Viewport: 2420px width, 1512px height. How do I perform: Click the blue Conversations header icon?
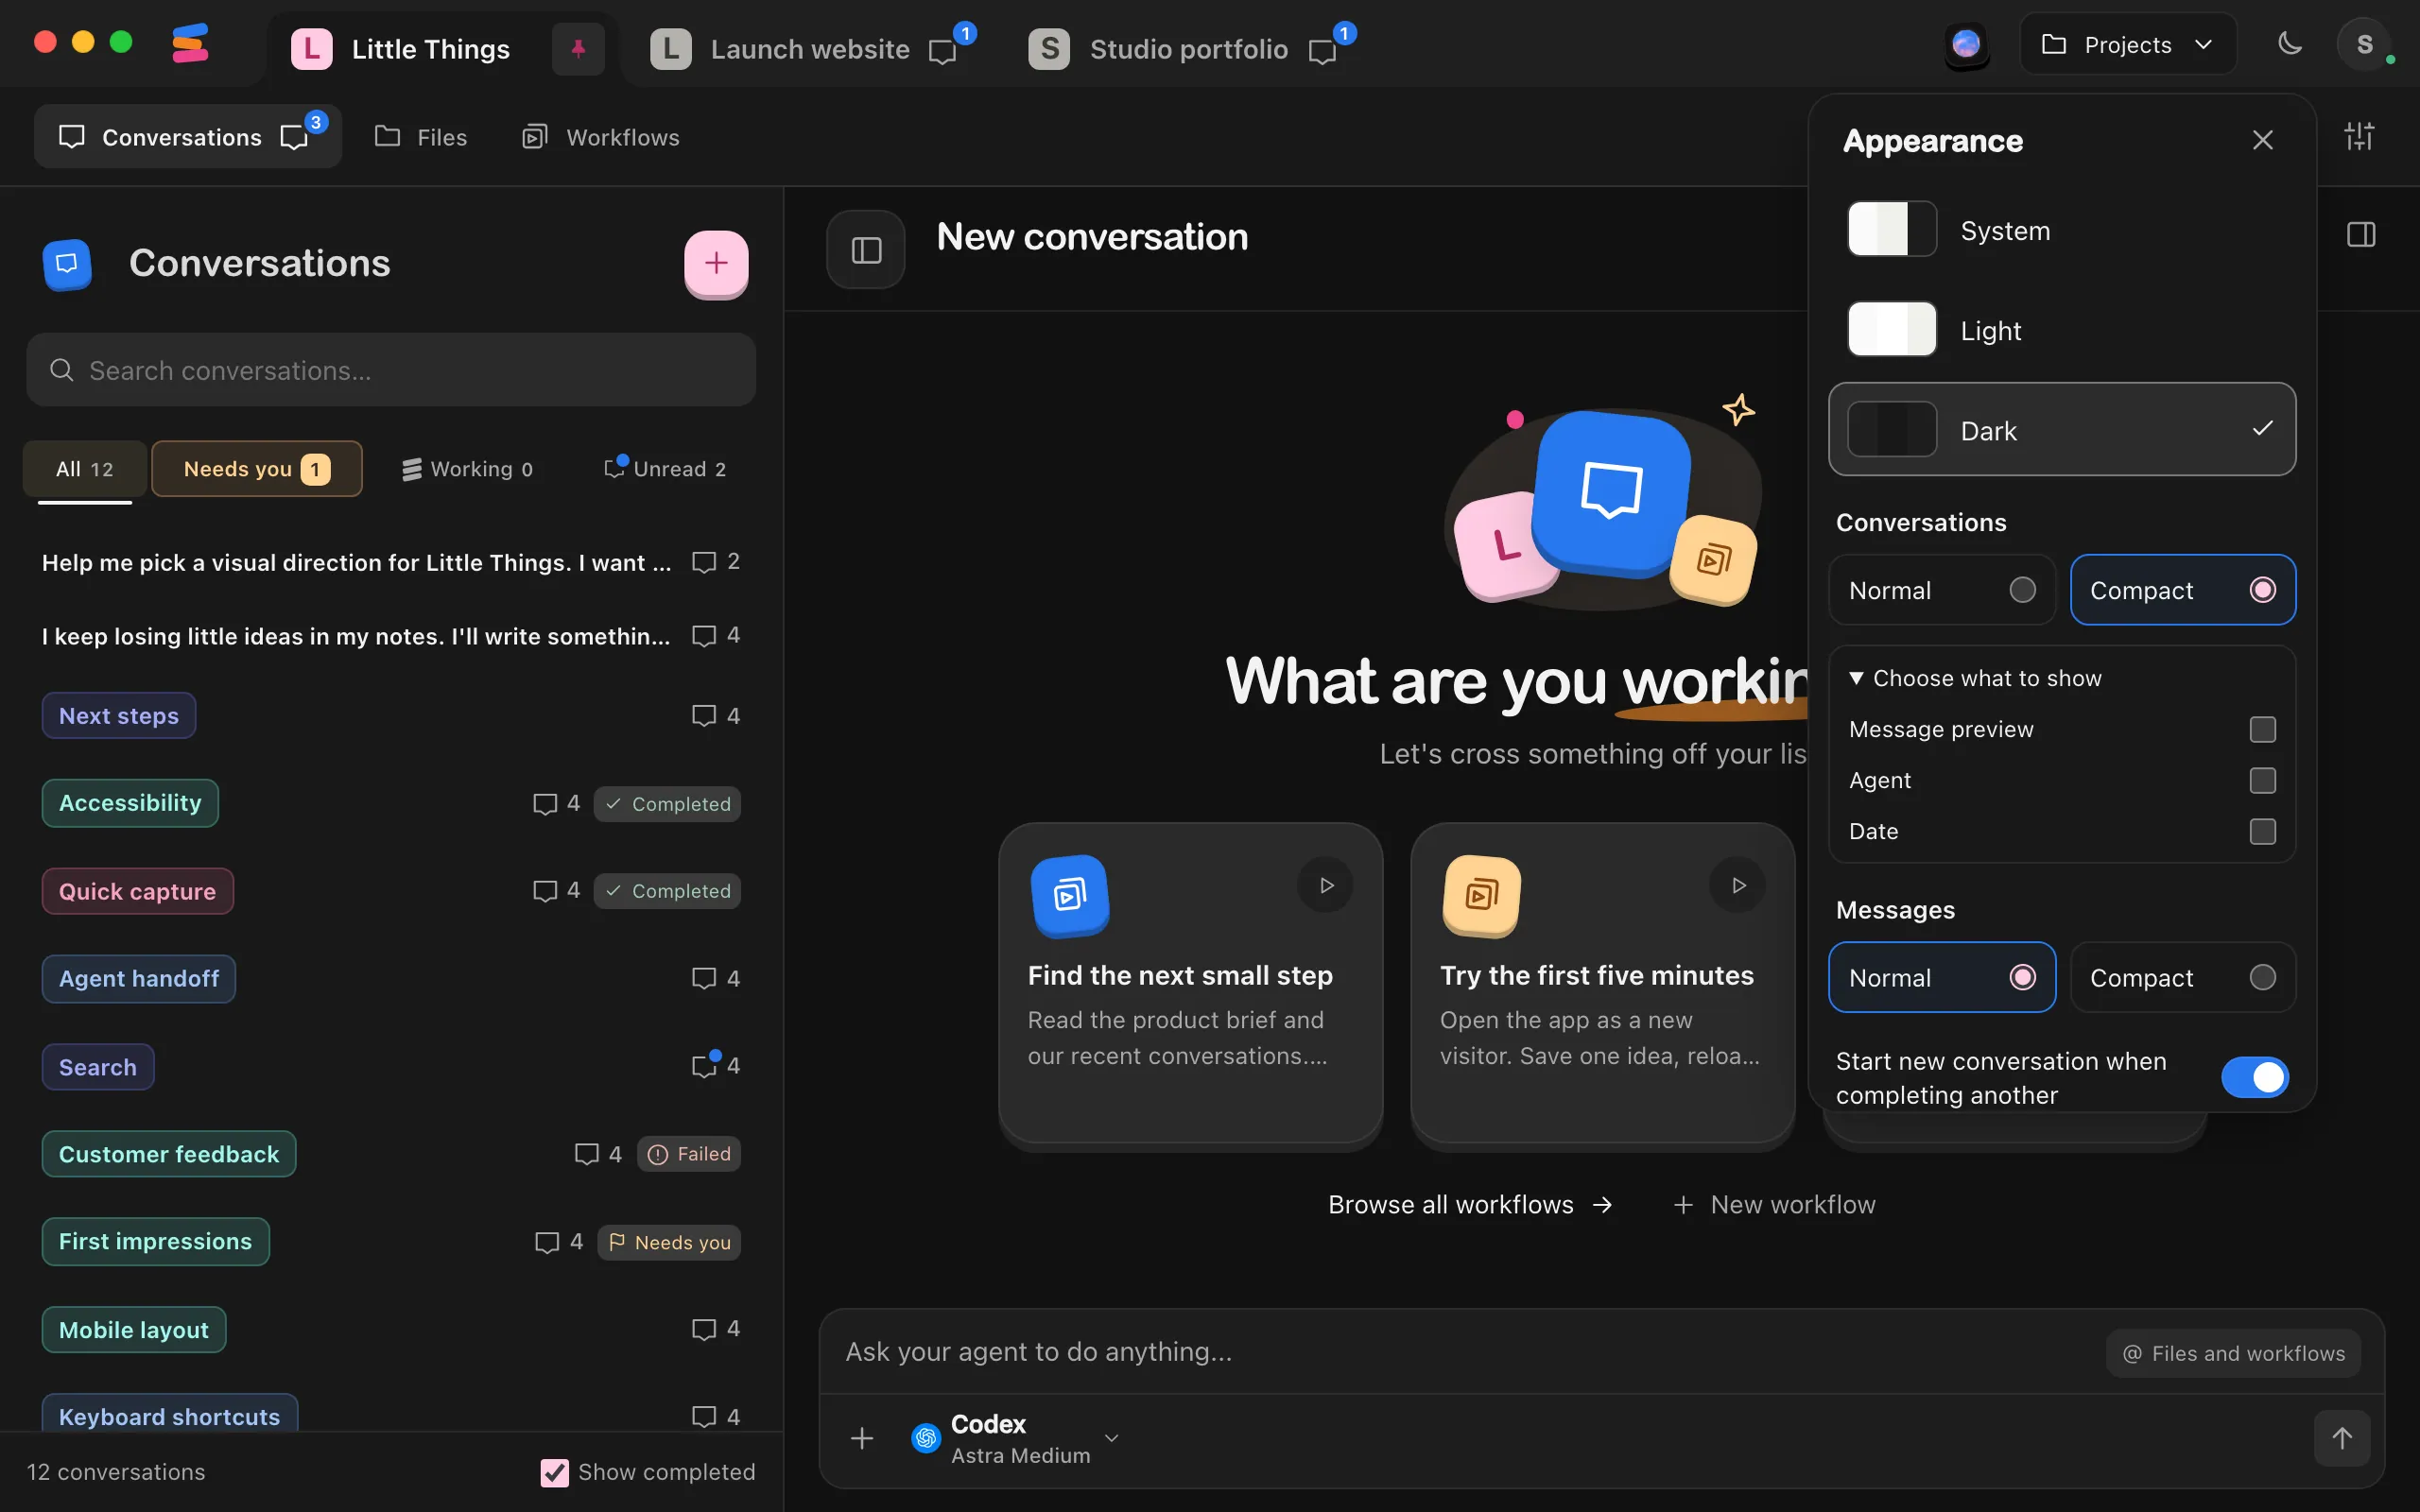pyautogui.click(x=67, y=264)
